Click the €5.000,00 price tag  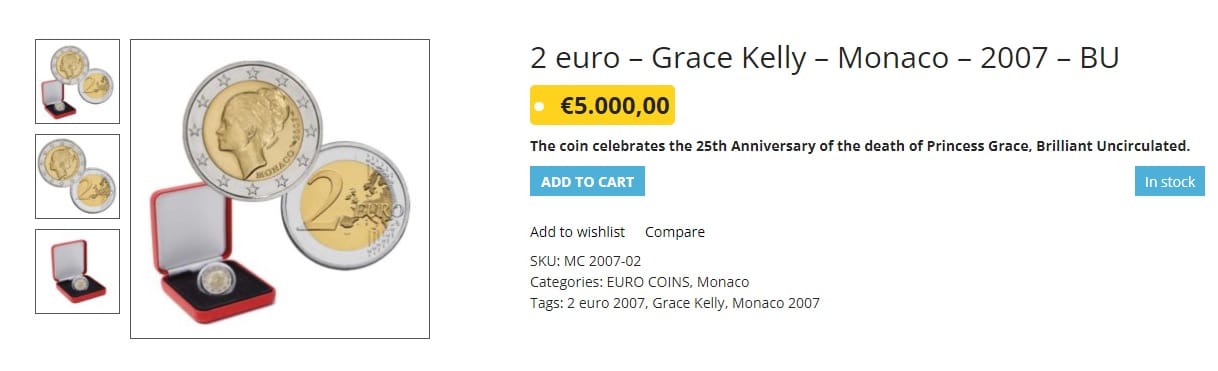[x=602, y=105]
